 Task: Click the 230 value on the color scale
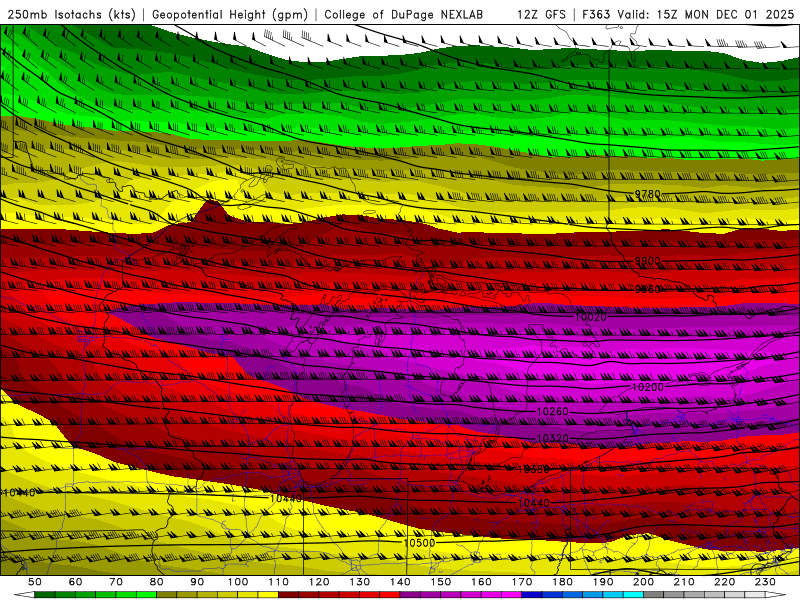point(765,582)
